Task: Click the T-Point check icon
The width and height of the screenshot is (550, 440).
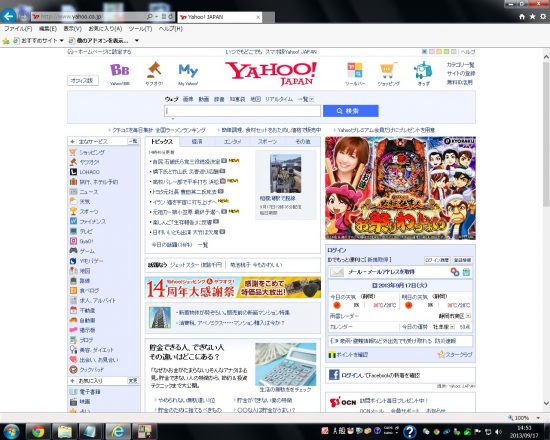Action: tap(331, 355)
